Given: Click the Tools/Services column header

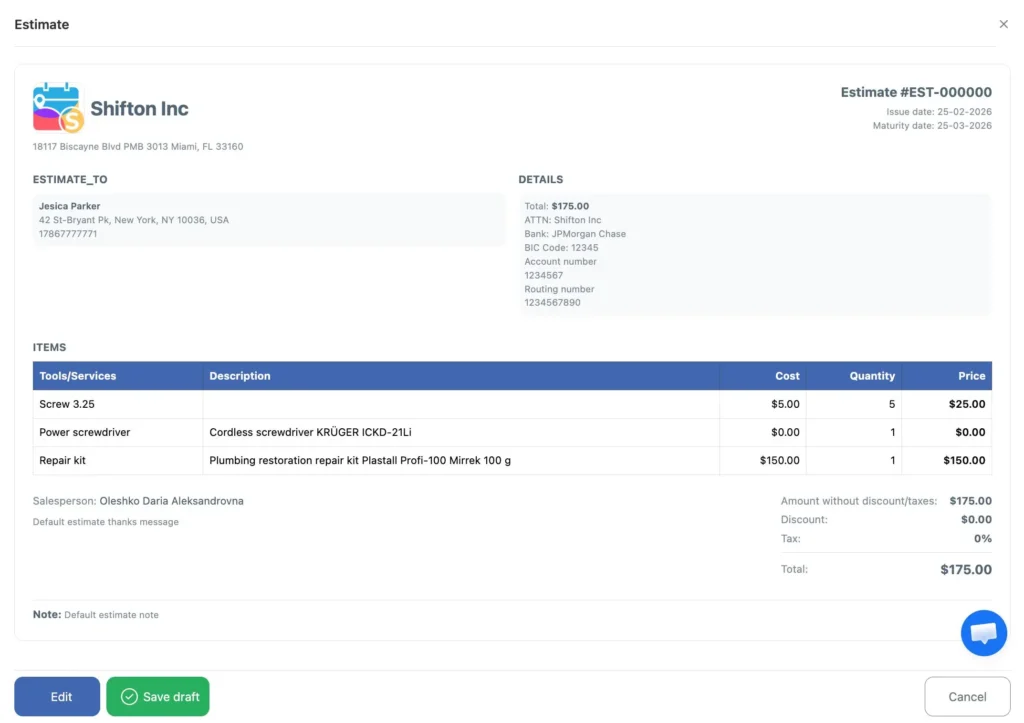Looking at the screenshot, I should (78, 376).
